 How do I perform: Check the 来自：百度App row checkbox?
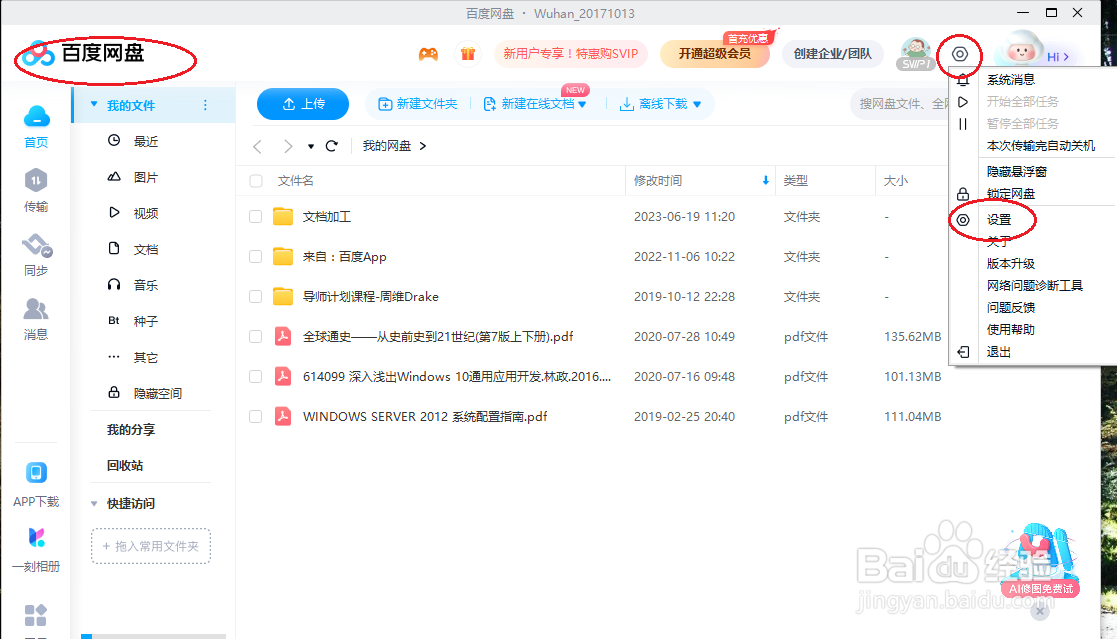click(256, 256)
